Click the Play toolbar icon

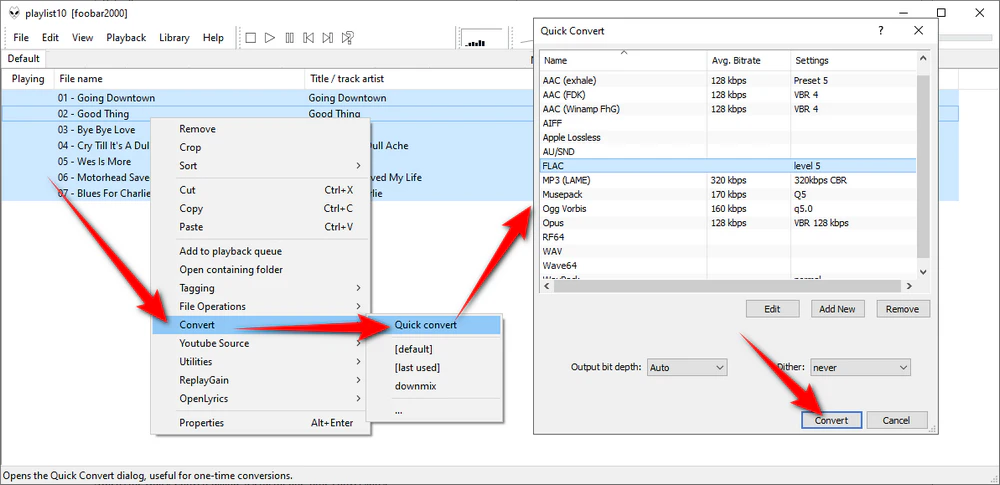(x=270, y=38)
